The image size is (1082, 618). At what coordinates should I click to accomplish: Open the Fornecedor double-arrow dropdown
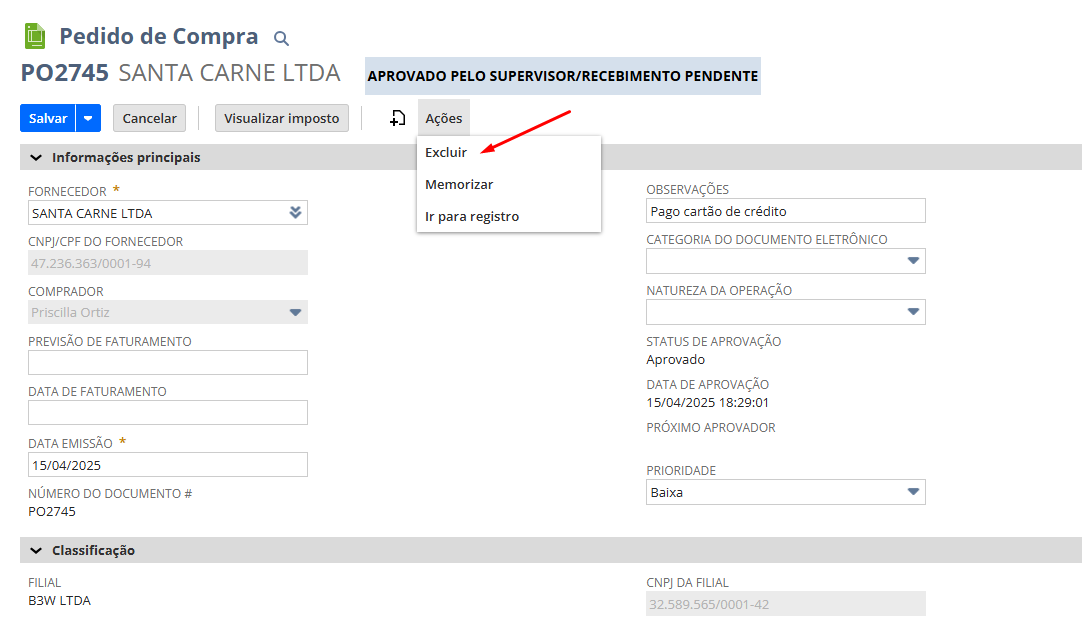coord(295,212)
